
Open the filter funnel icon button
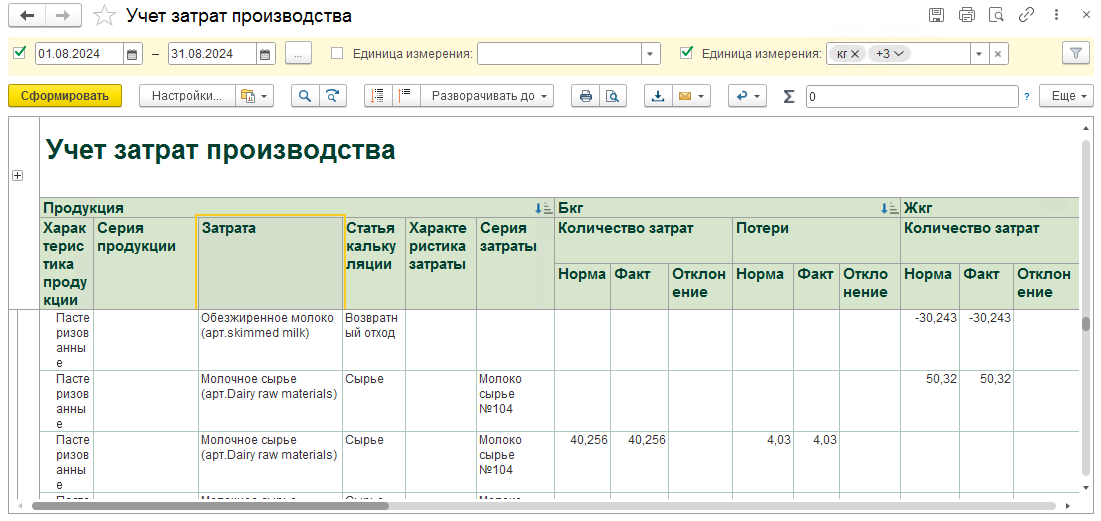(1076, 53)
